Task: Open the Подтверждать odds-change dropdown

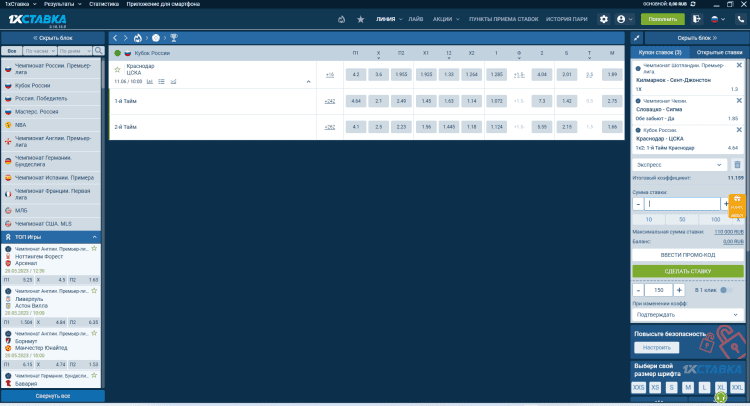Action: [x=687, y=315]
